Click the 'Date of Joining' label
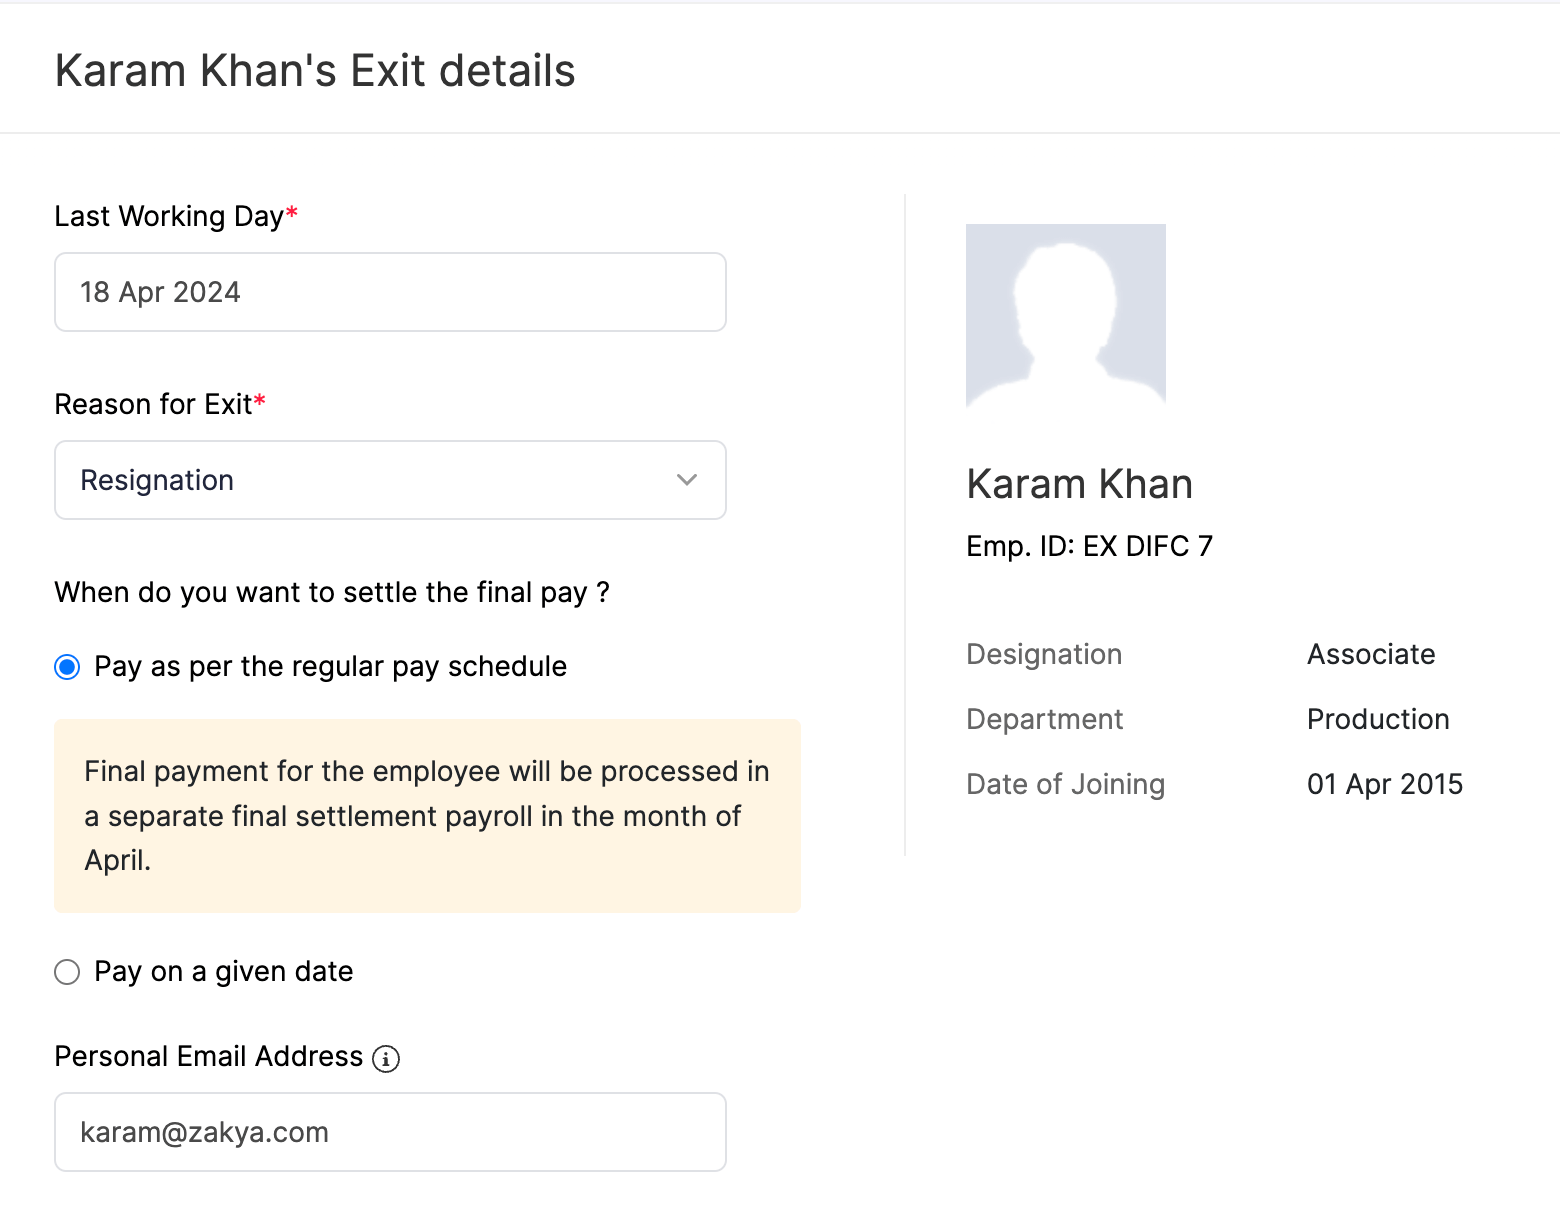 tap(1065, 784)
